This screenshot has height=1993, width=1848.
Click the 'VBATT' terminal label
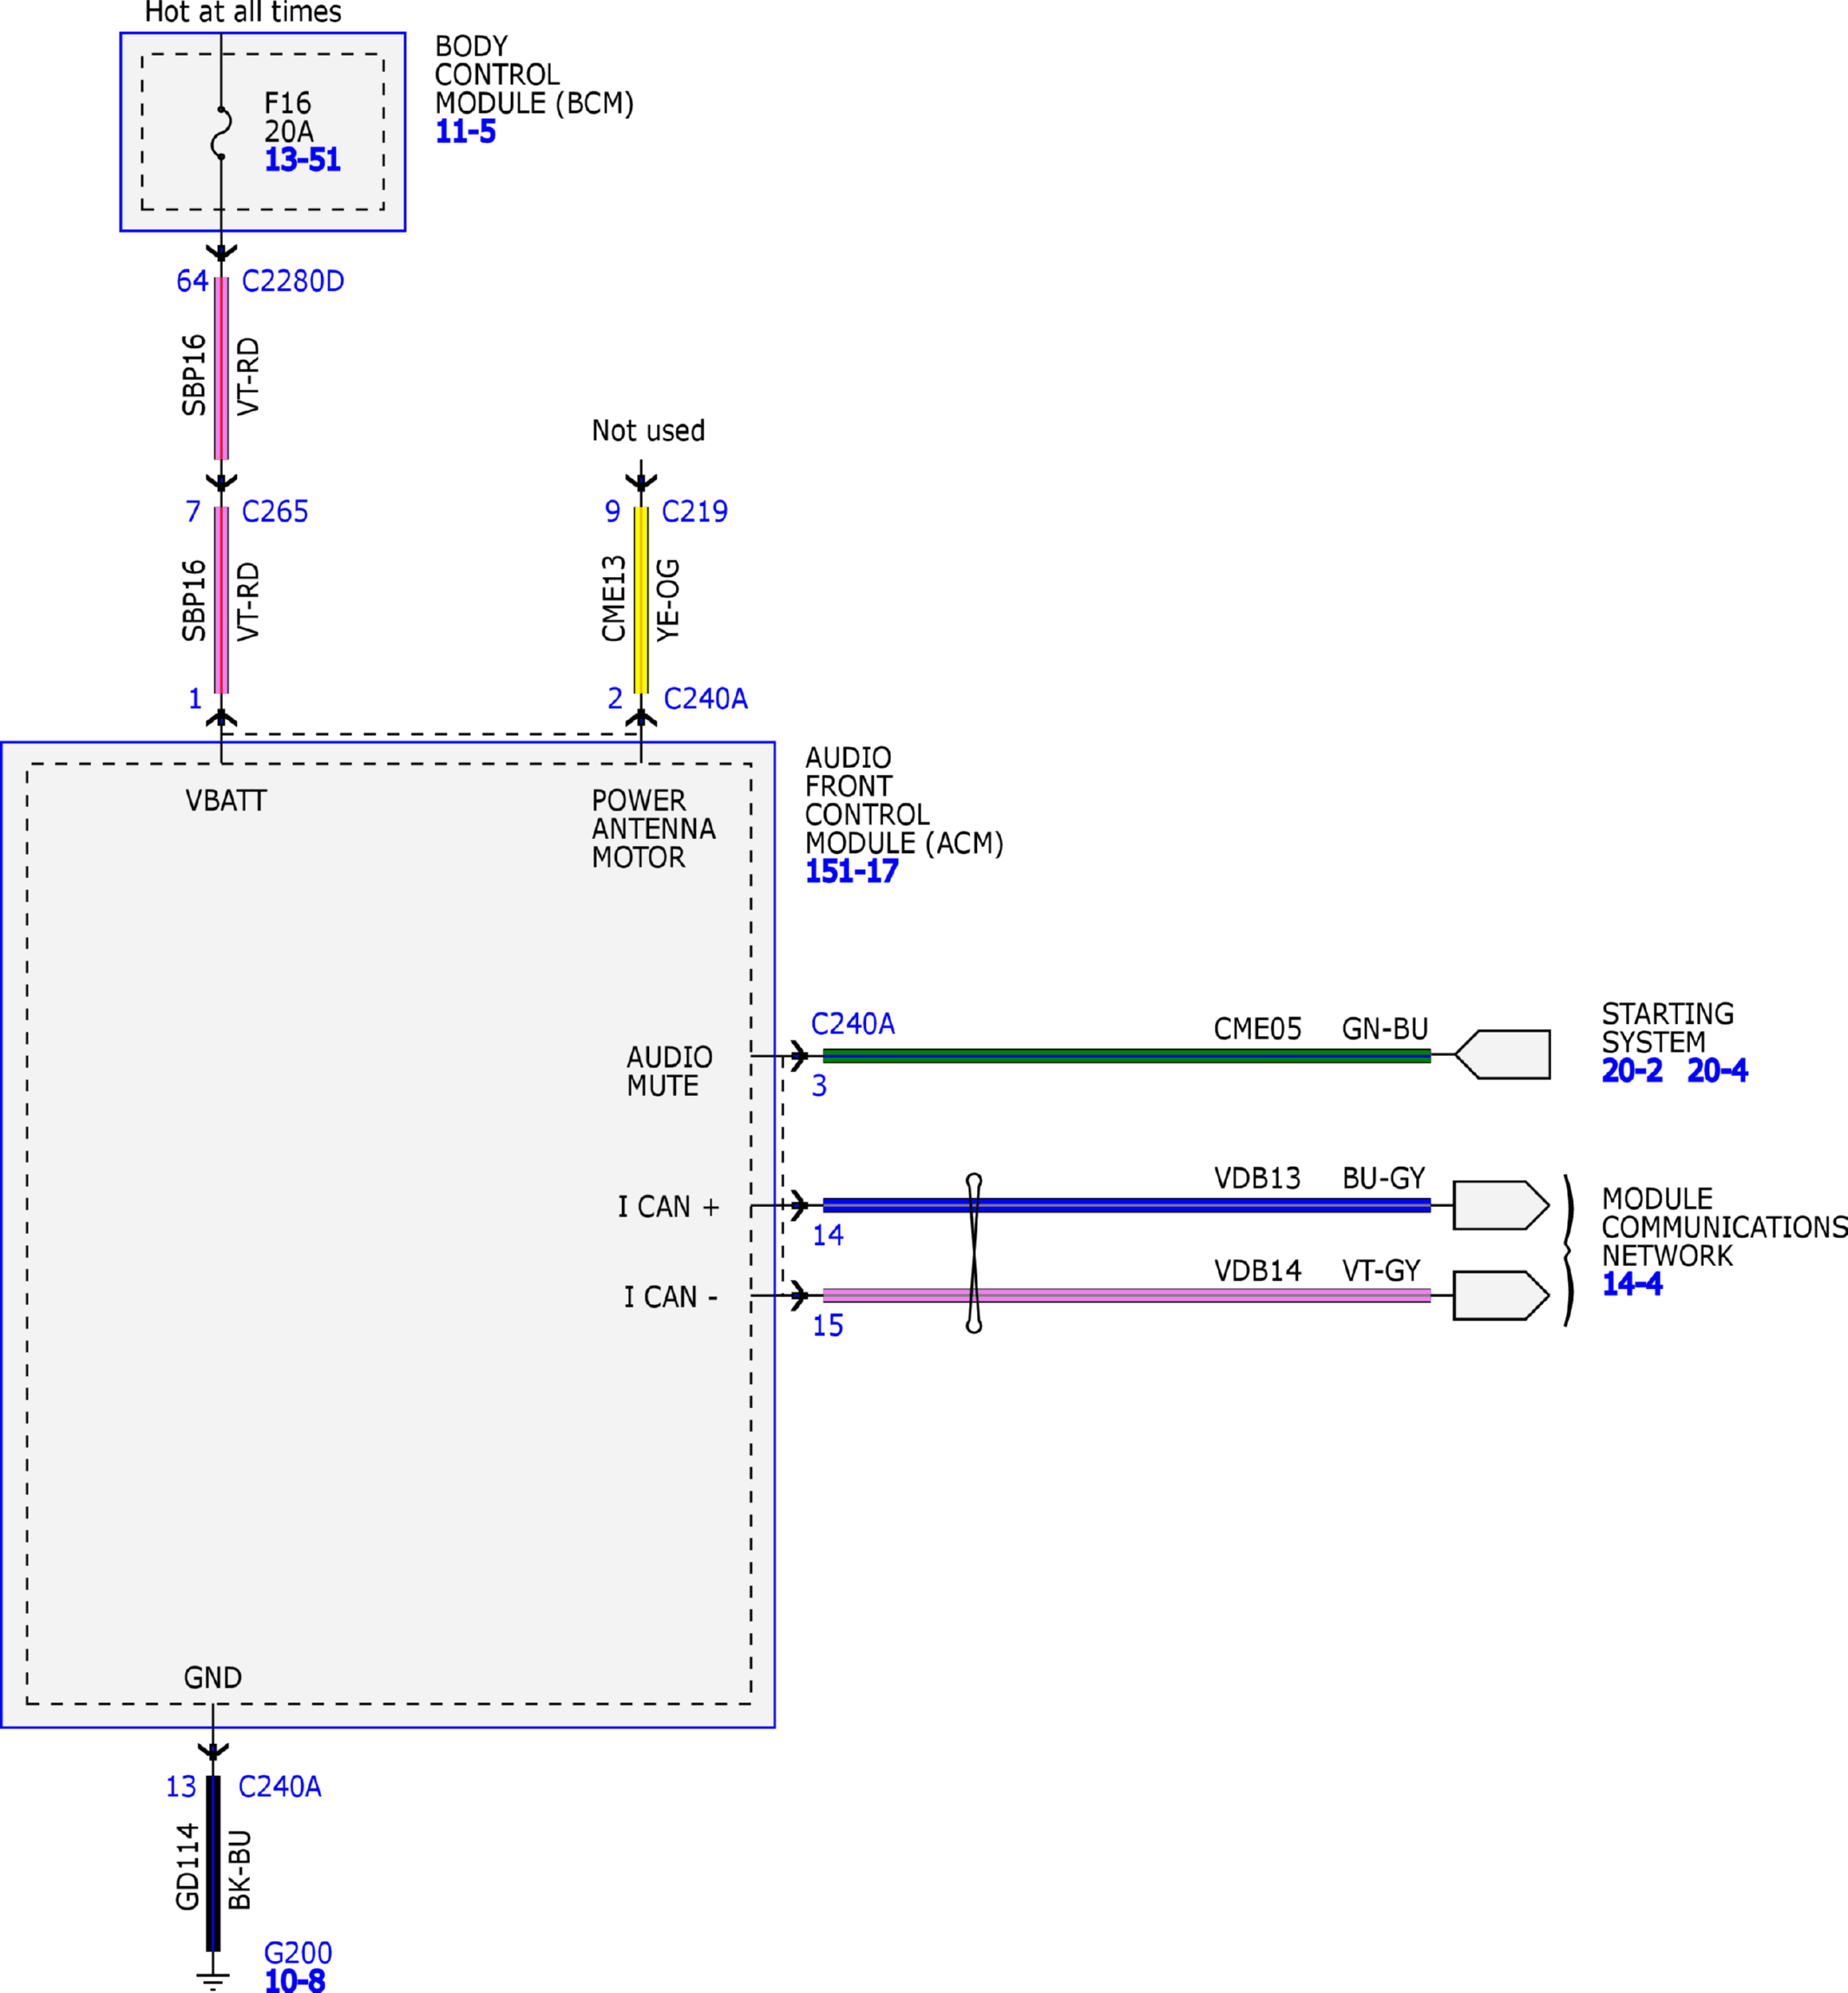226,801
